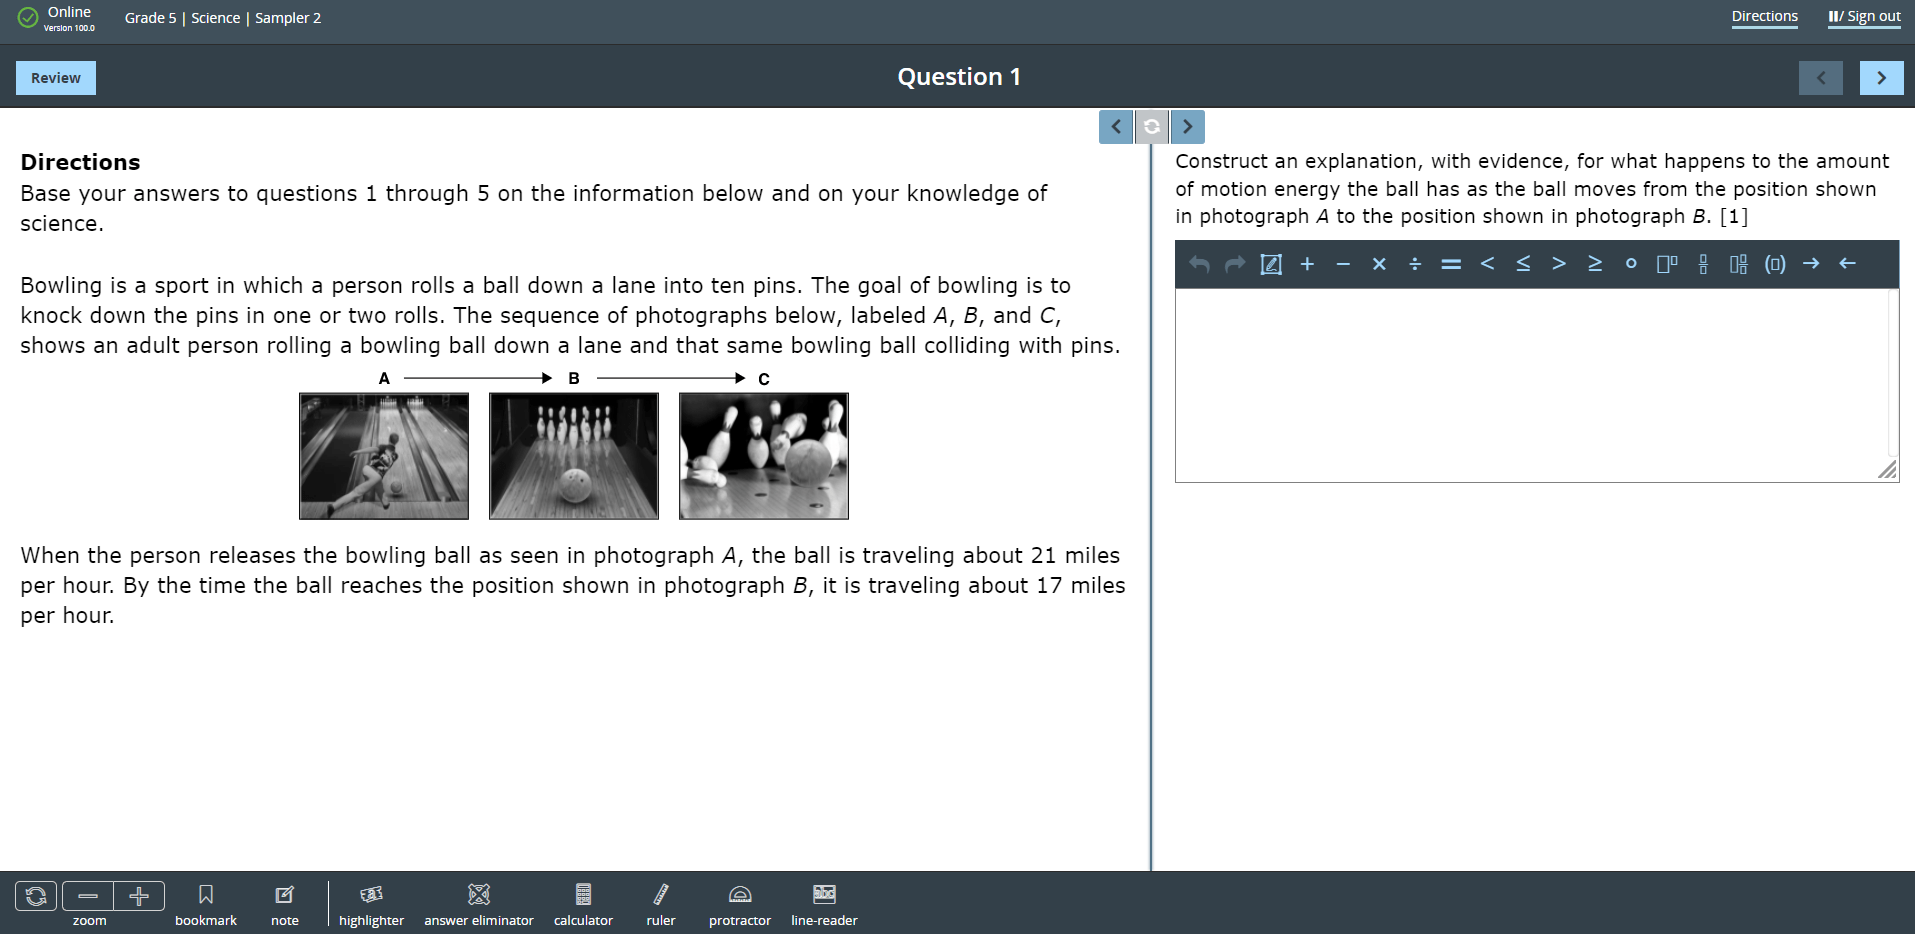Insert a parentheses template
The height and width of the screenshot is (934, 1915).
[x=1775, y=264]
